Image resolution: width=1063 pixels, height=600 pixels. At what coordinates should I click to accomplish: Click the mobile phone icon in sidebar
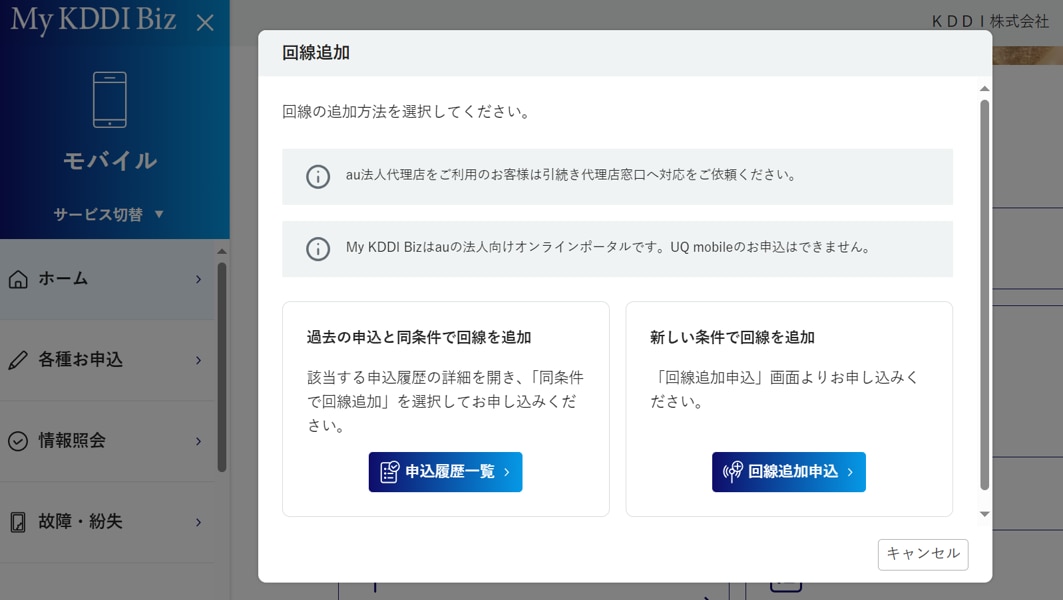pos(110,100)
